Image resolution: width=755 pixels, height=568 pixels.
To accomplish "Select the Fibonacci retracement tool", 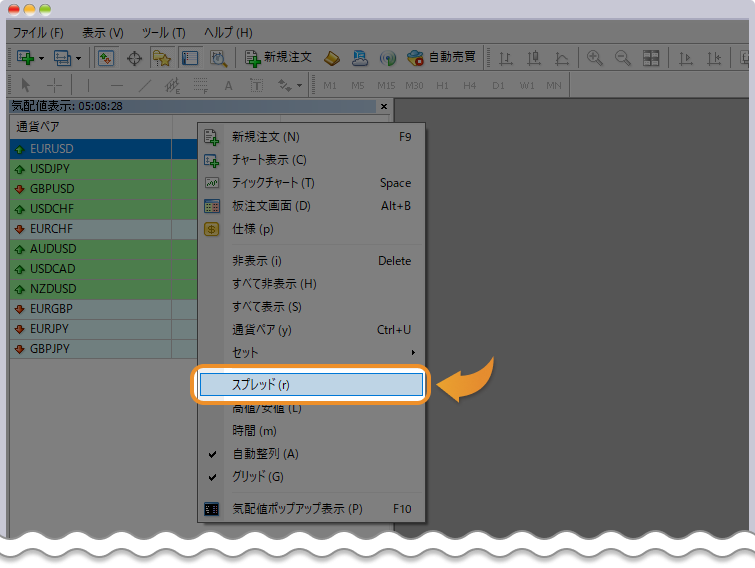I will point(200,86).
